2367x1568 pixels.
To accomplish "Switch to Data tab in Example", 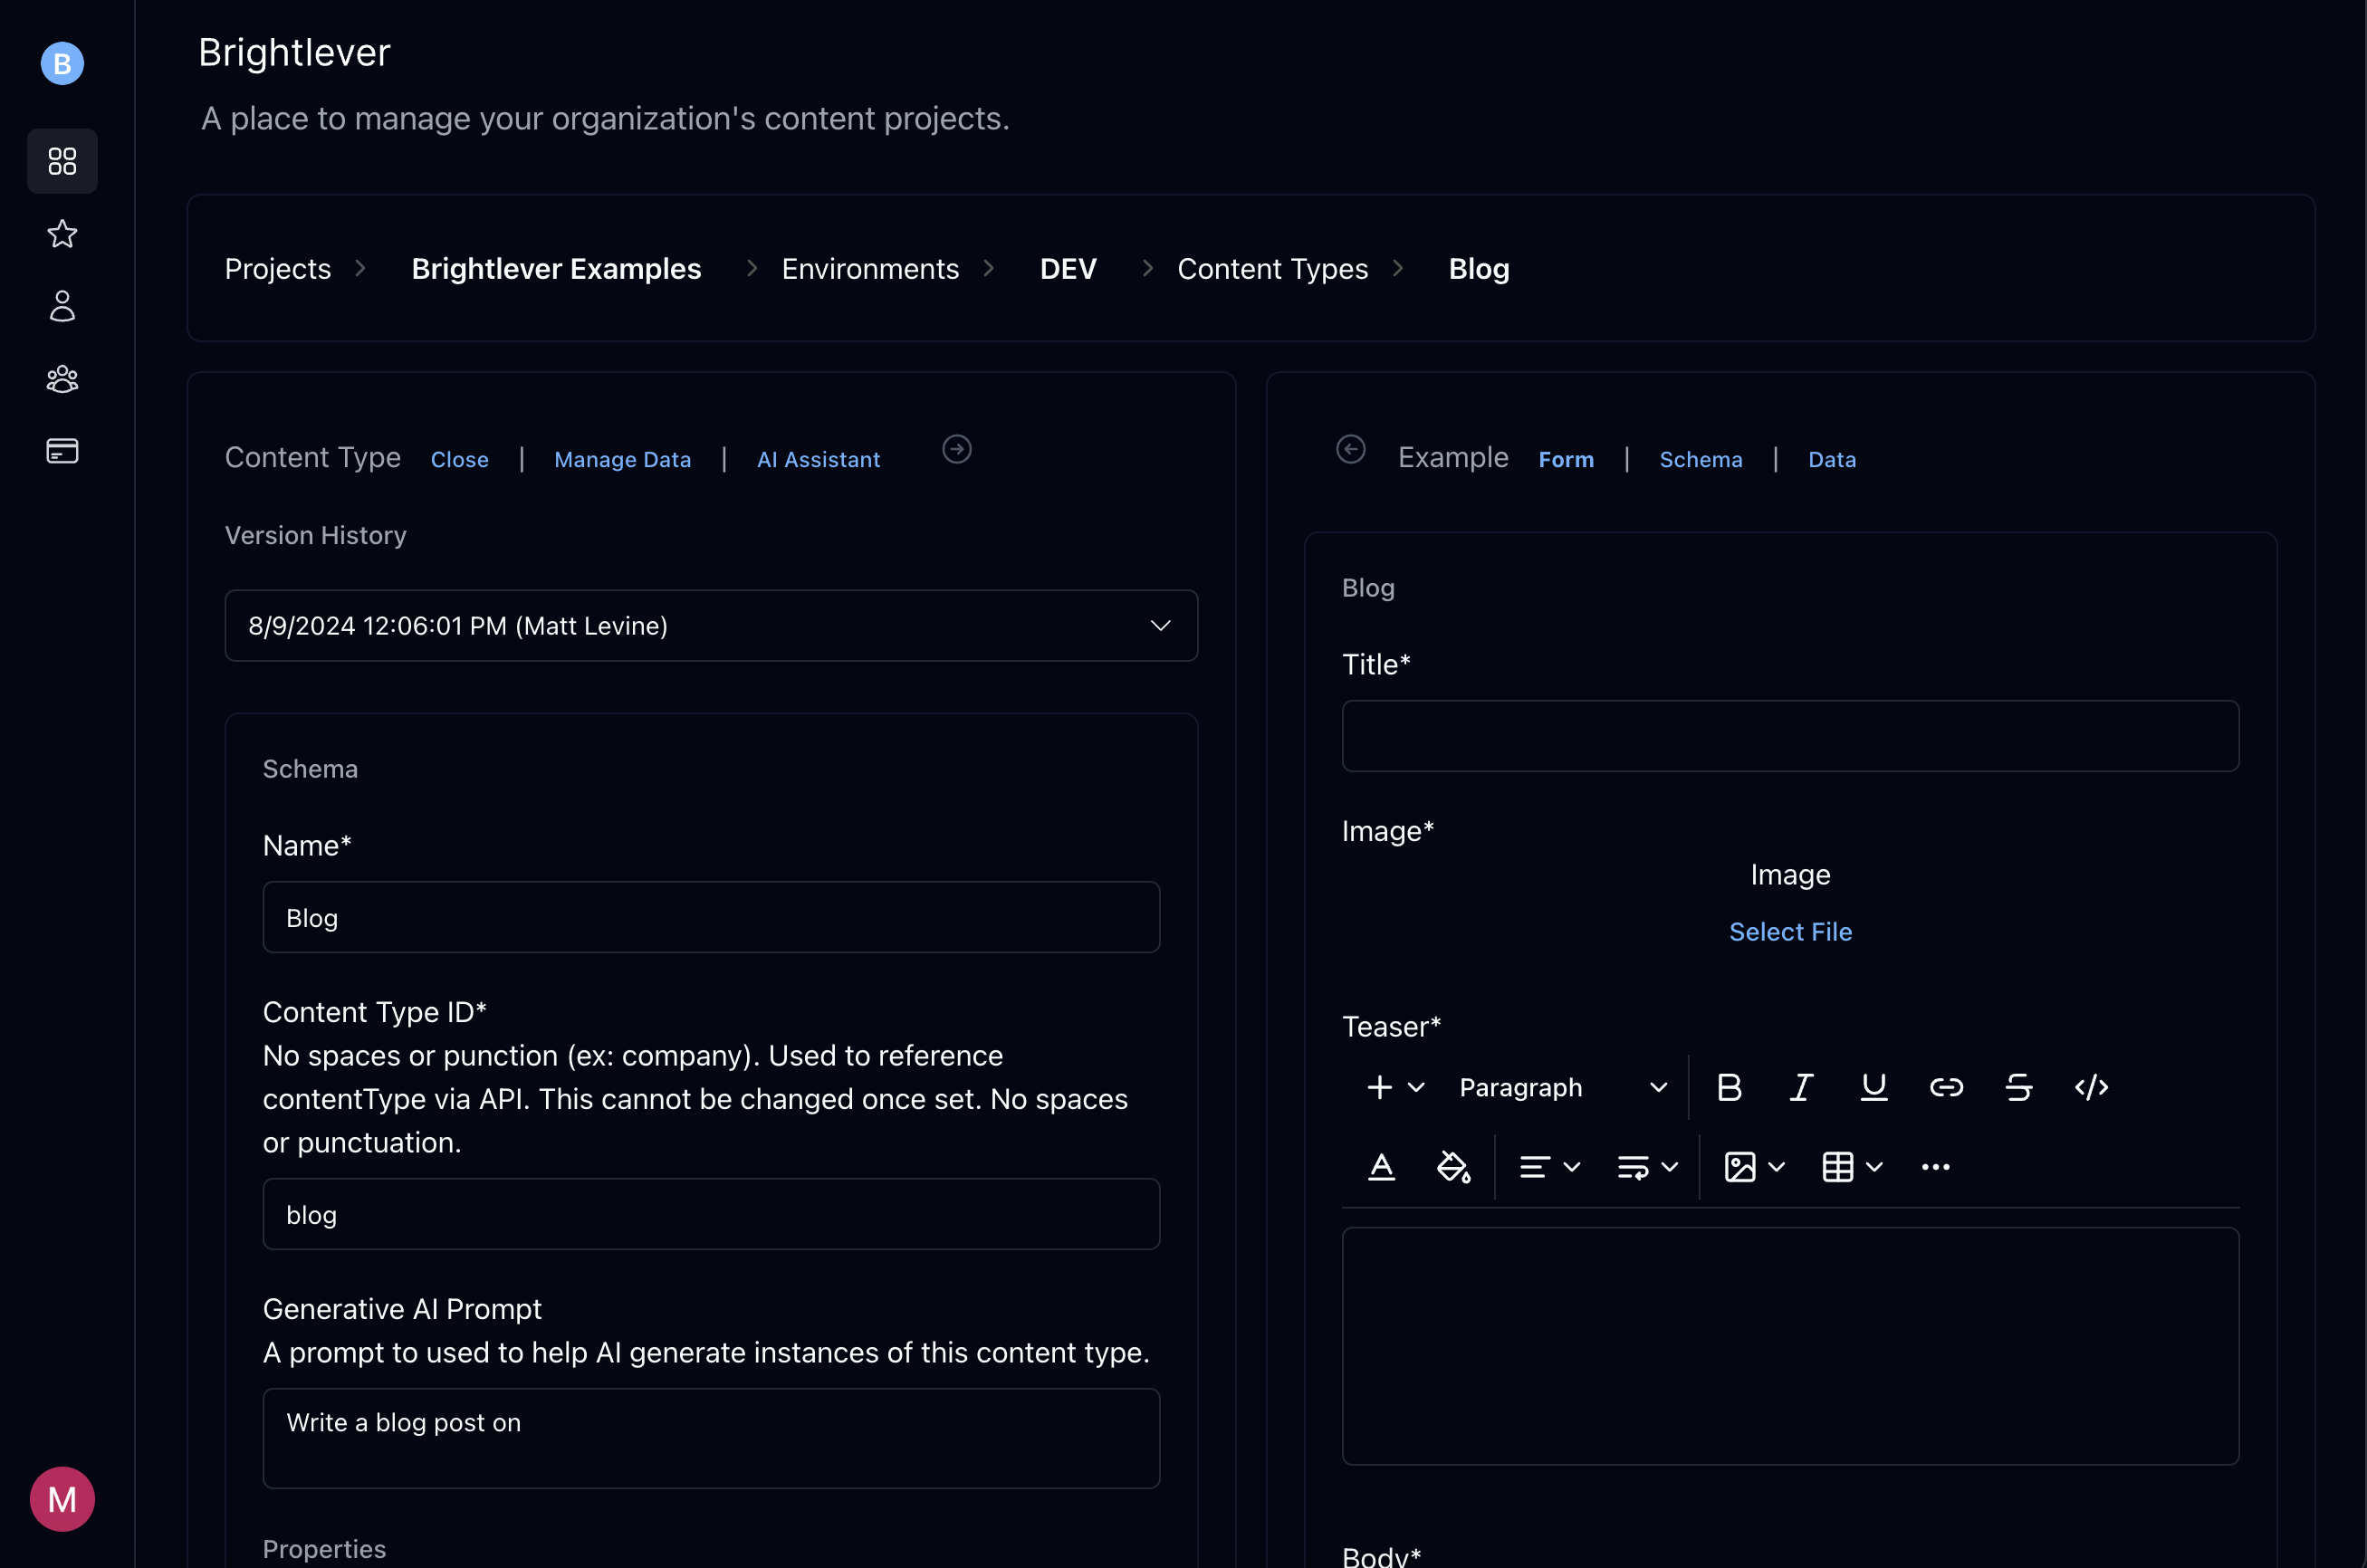I will (1832, 460).
